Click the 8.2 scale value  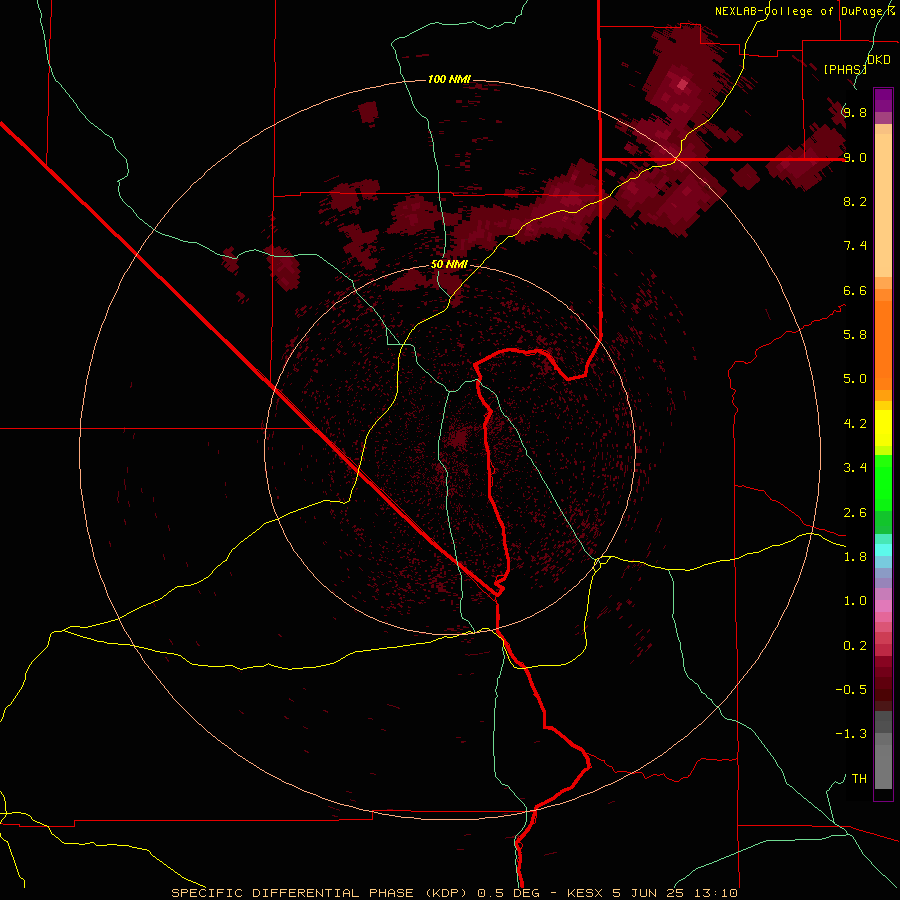pyautogui.click(x=855, y=201)
